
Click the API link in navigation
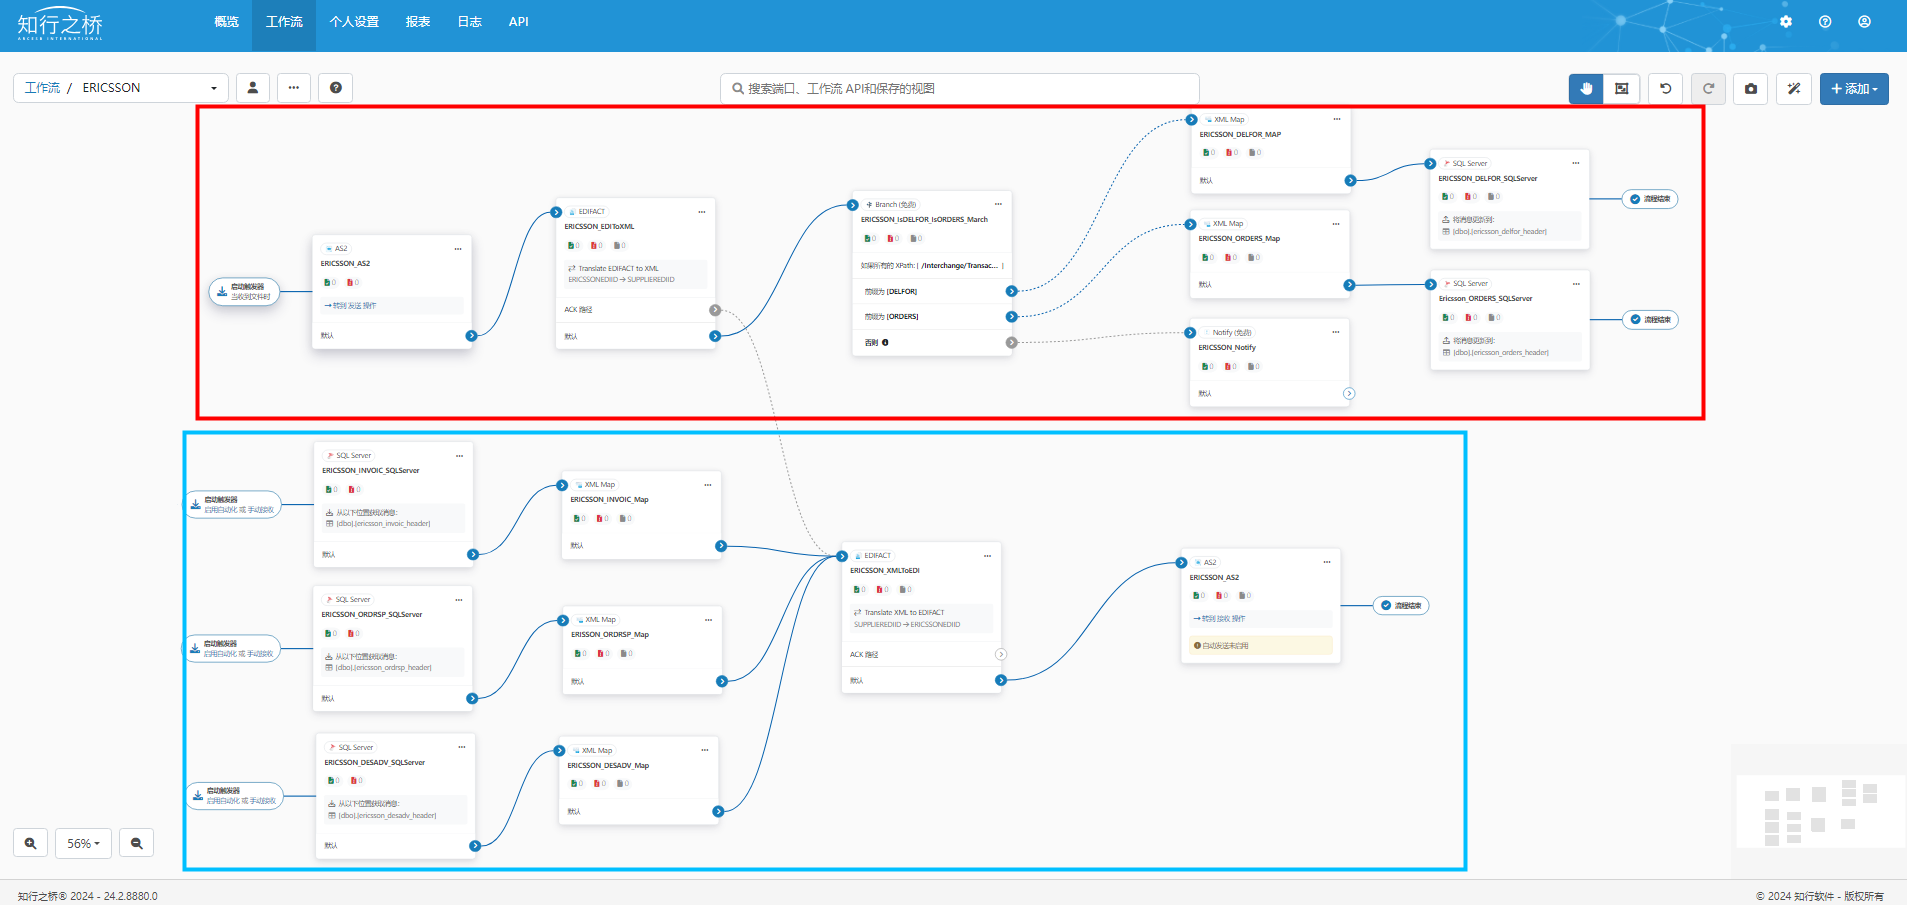tap(518, 22)
